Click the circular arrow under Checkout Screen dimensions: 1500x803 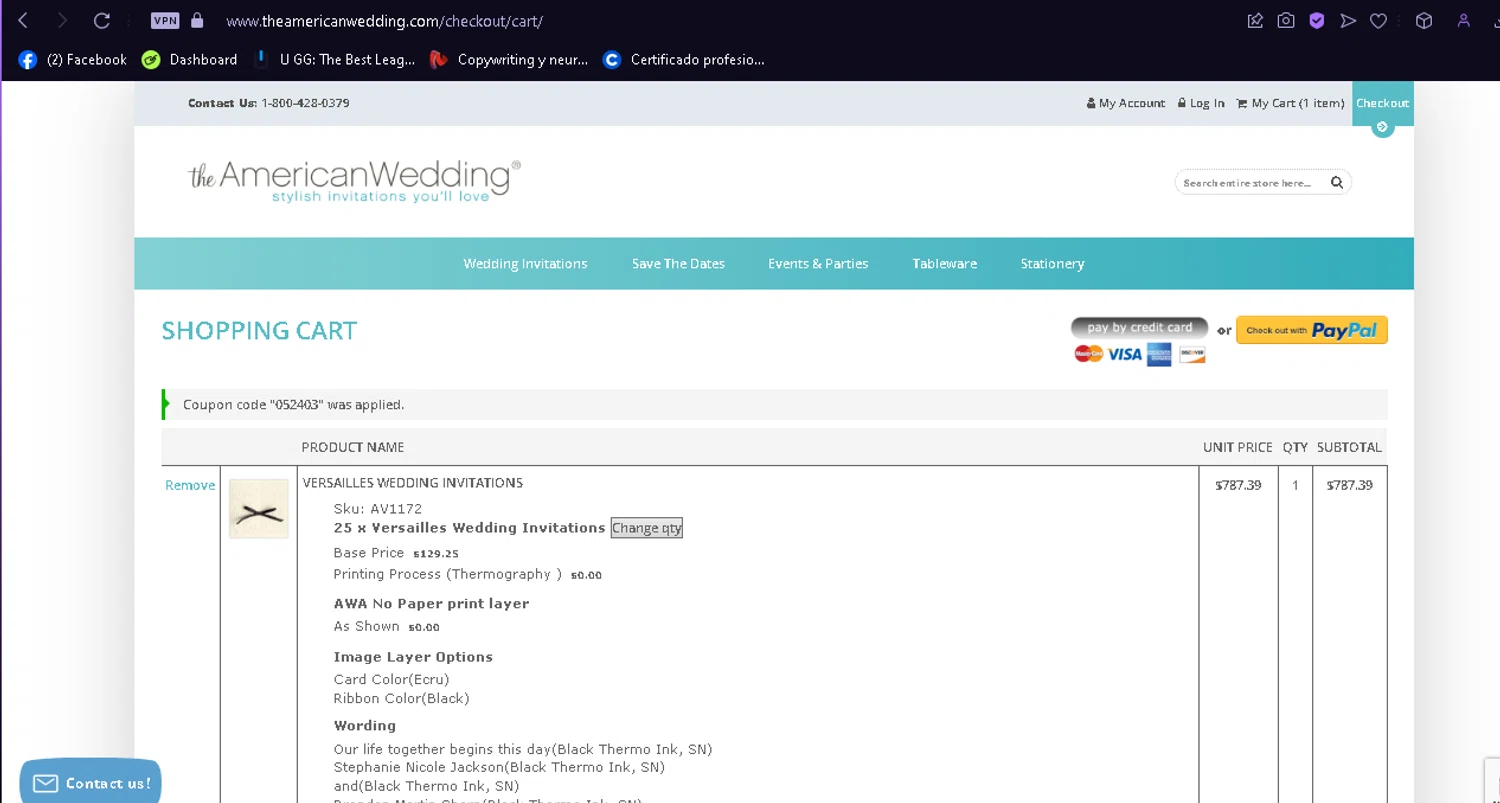coord(1383,127)
